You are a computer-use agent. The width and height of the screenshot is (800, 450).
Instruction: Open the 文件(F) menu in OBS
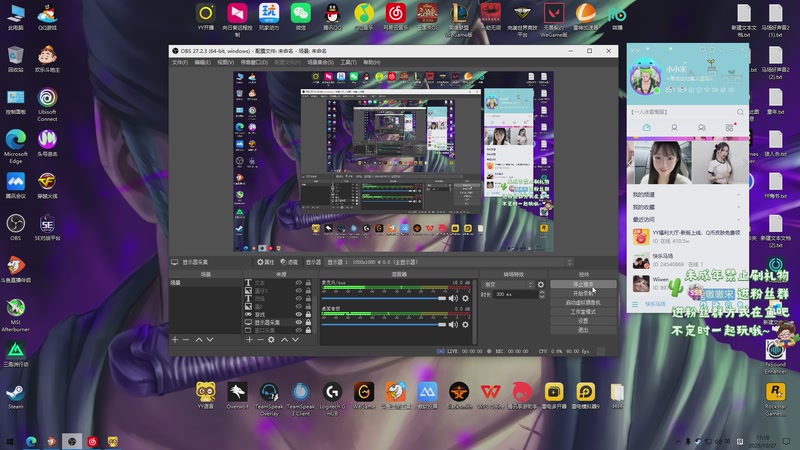[x=180, y=62]
